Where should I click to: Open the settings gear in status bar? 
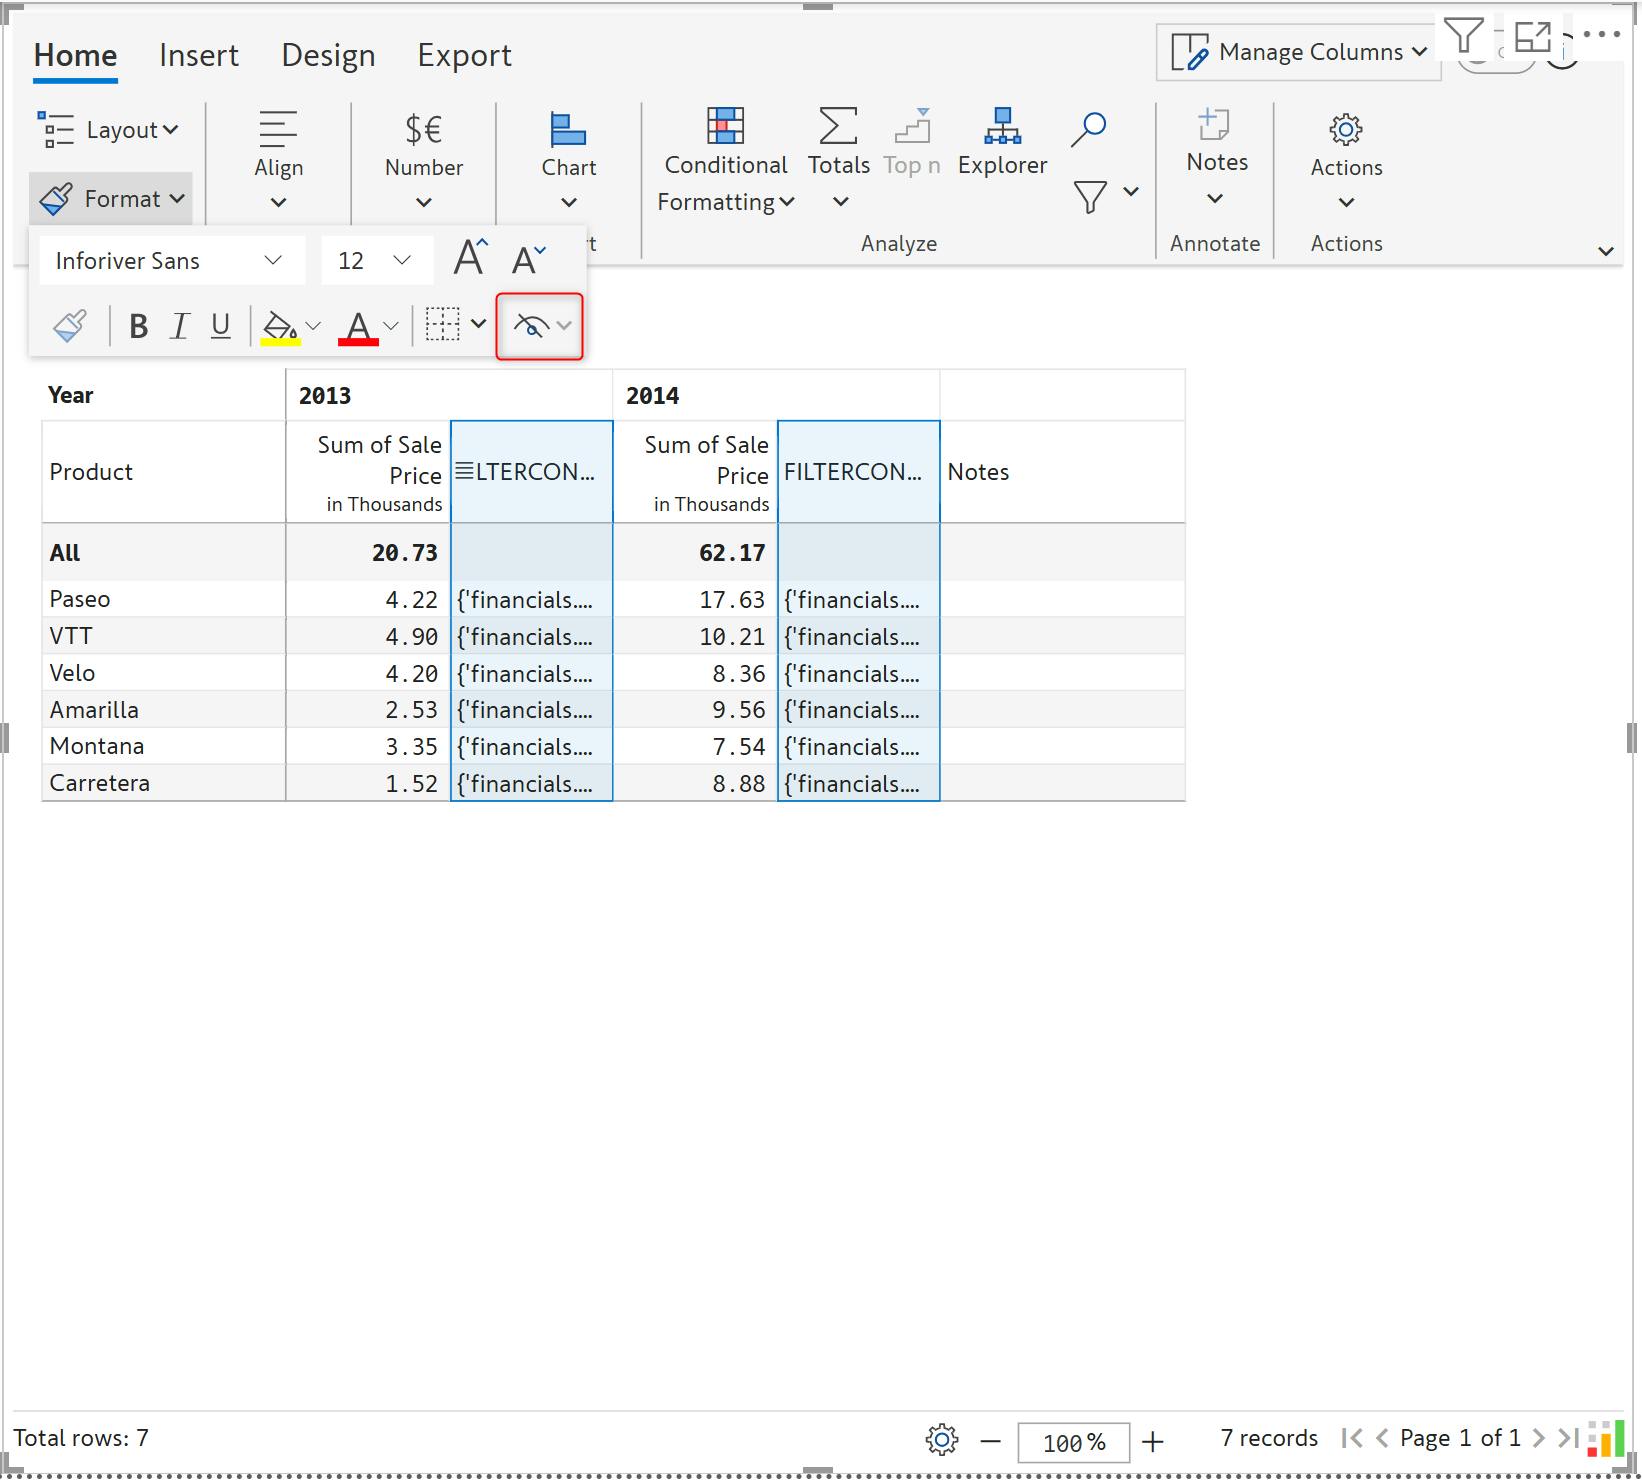[x=941, y=1440]
